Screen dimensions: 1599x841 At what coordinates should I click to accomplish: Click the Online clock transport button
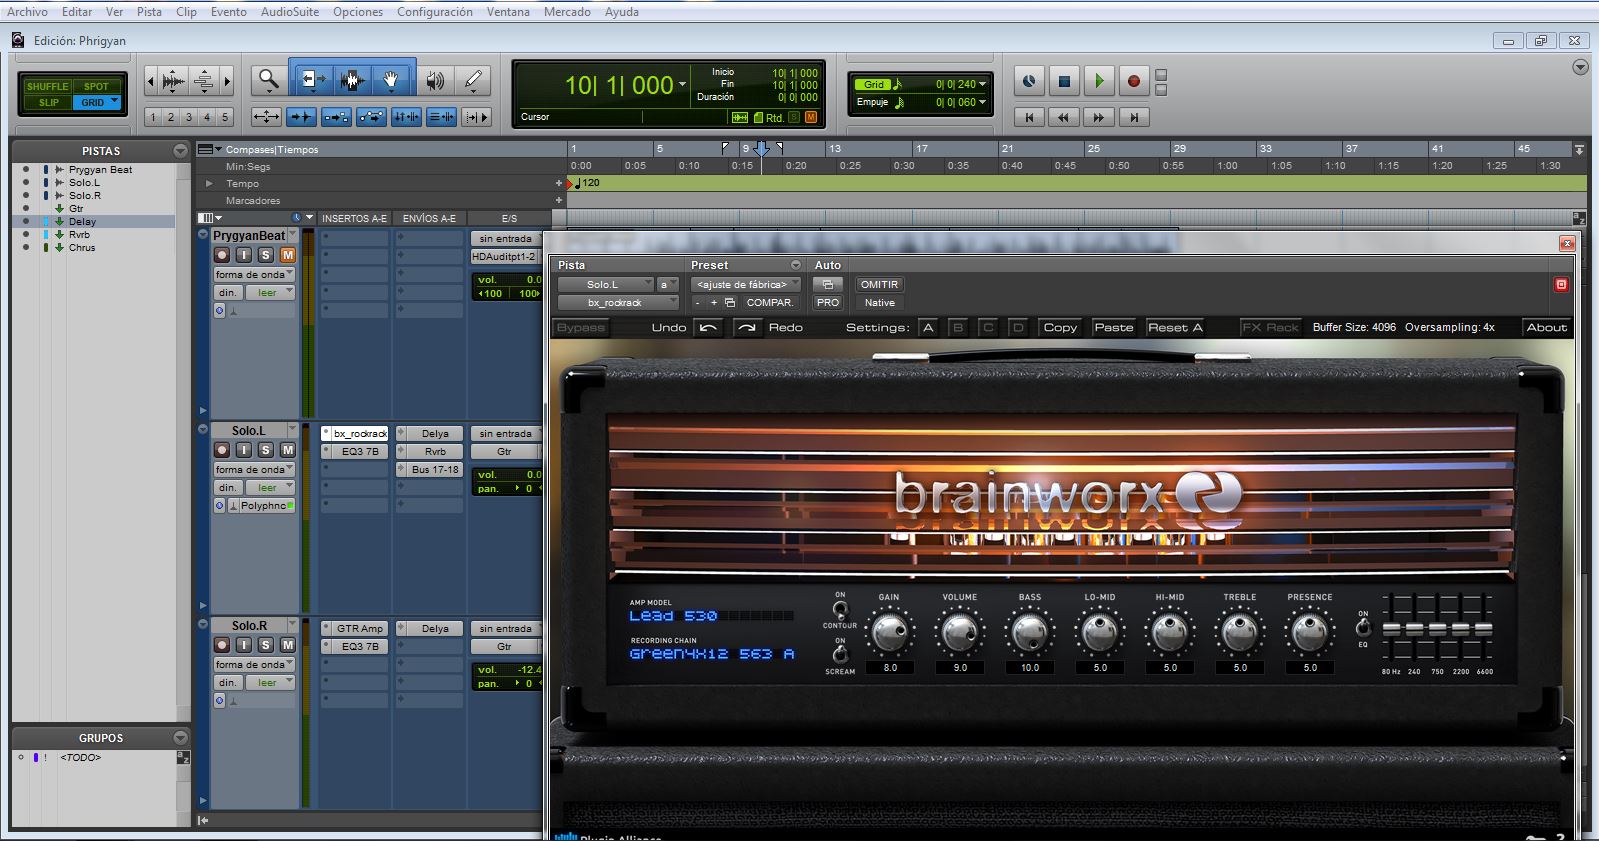click(1029, 81)
